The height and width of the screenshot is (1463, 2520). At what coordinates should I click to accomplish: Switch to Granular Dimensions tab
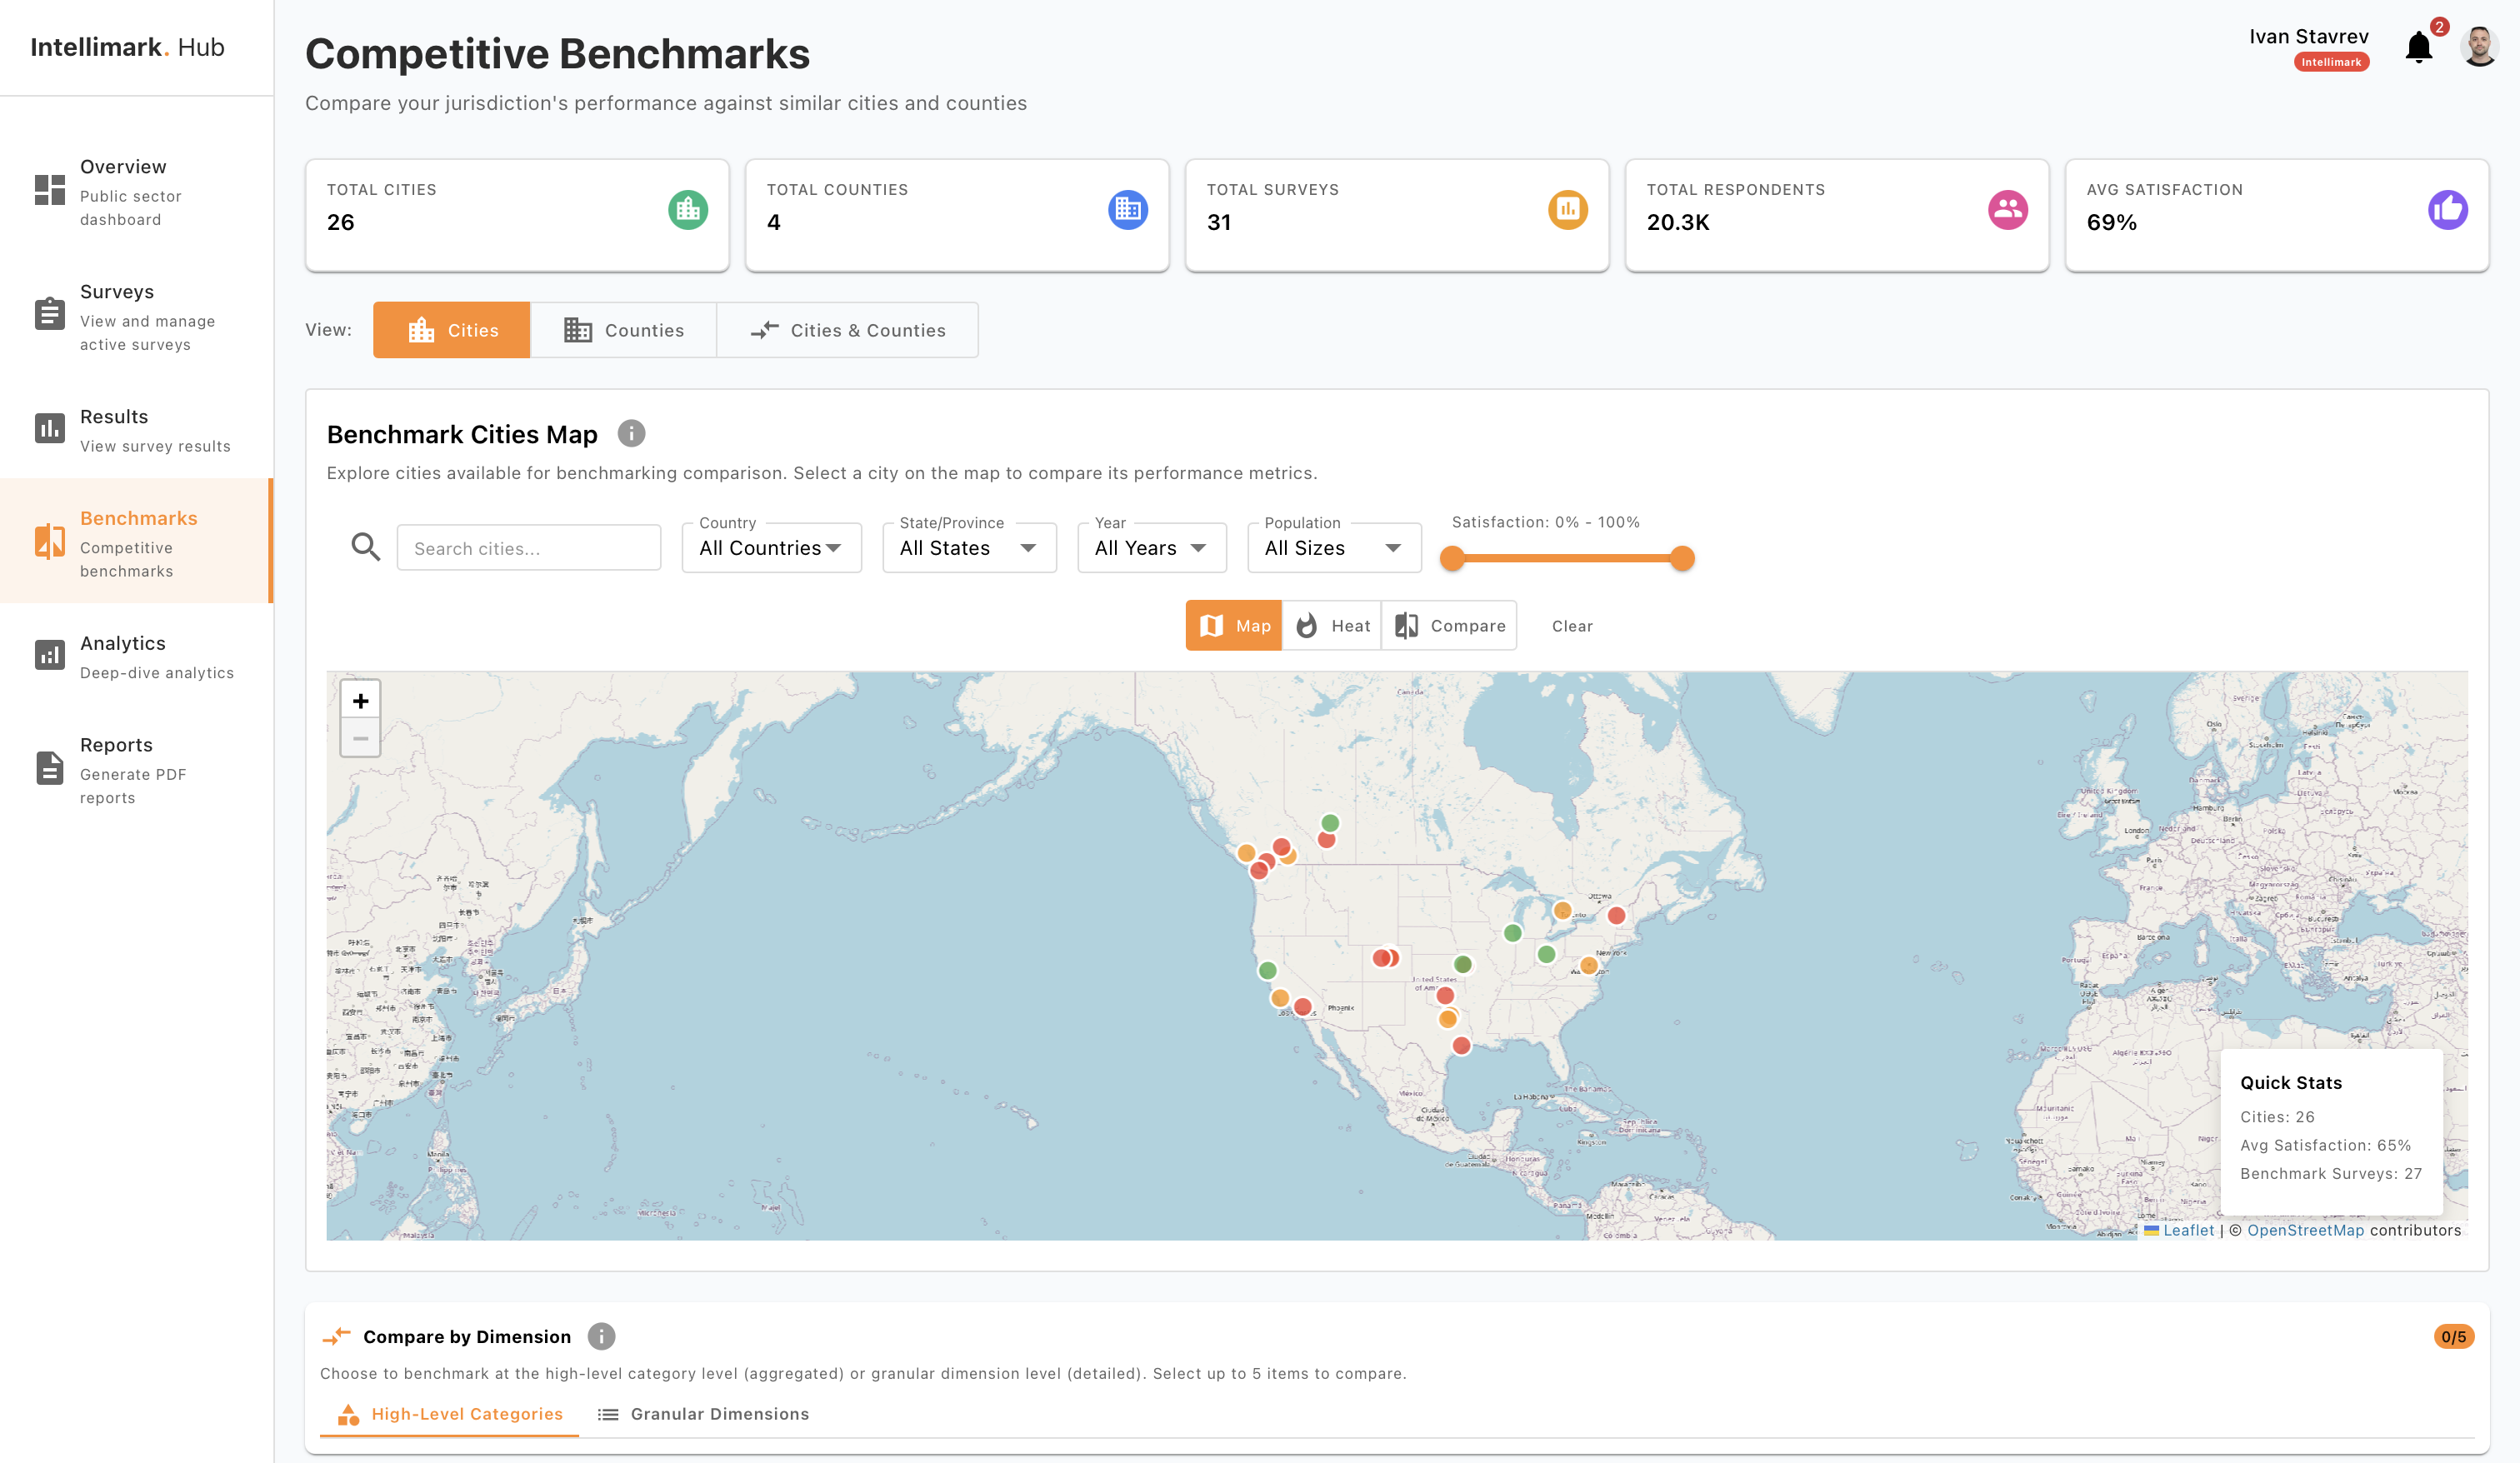tap(703, 1413)
